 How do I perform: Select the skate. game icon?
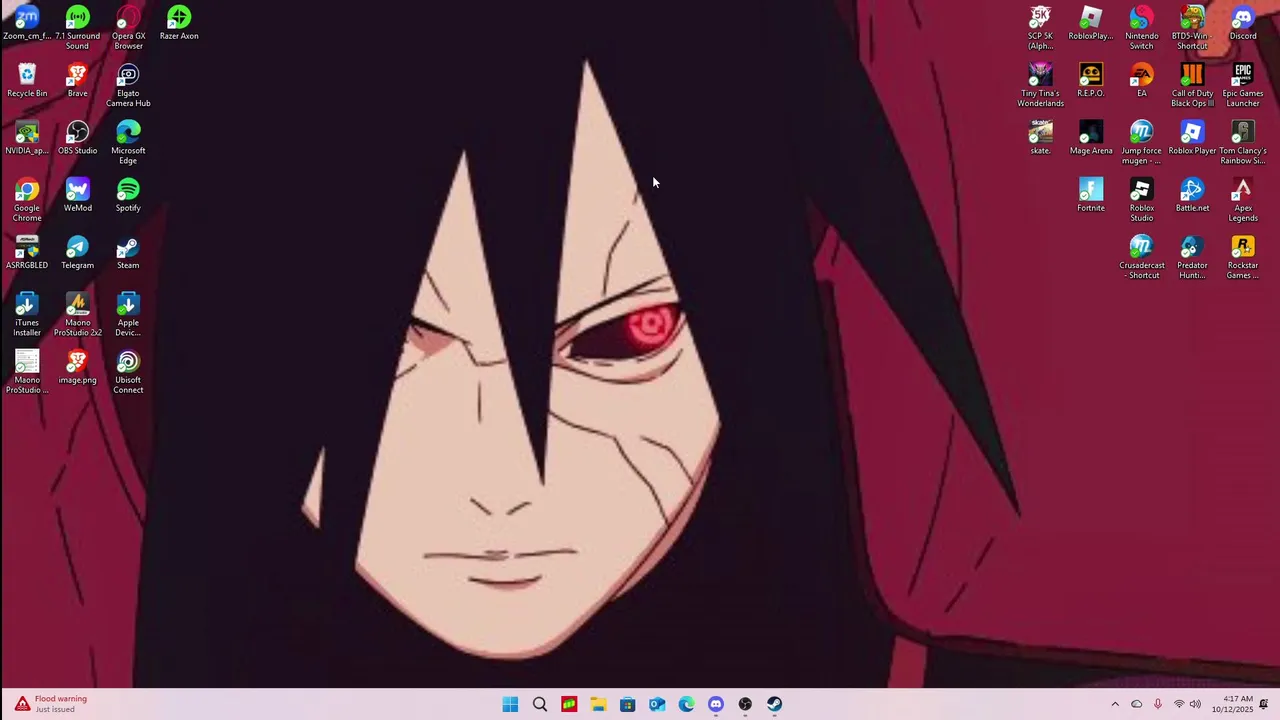1040,139
